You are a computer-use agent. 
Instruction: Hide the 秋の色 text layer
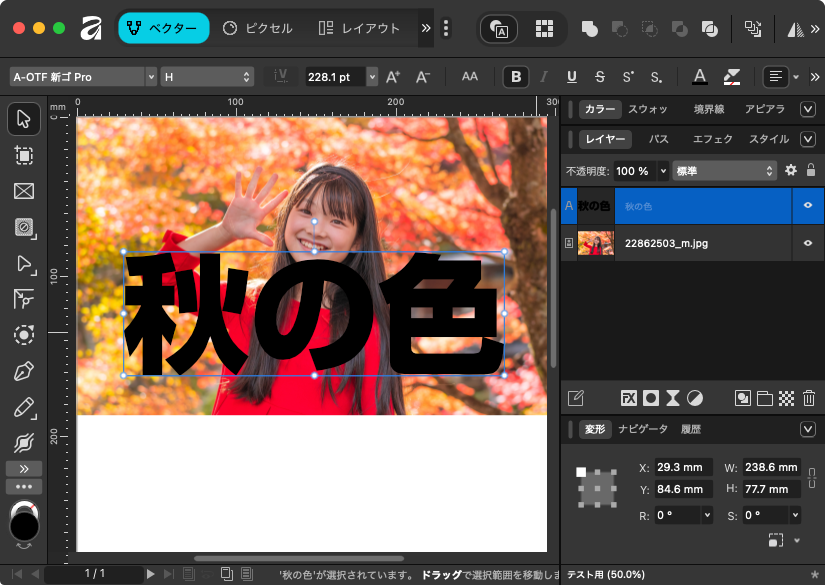pos(807,206)
